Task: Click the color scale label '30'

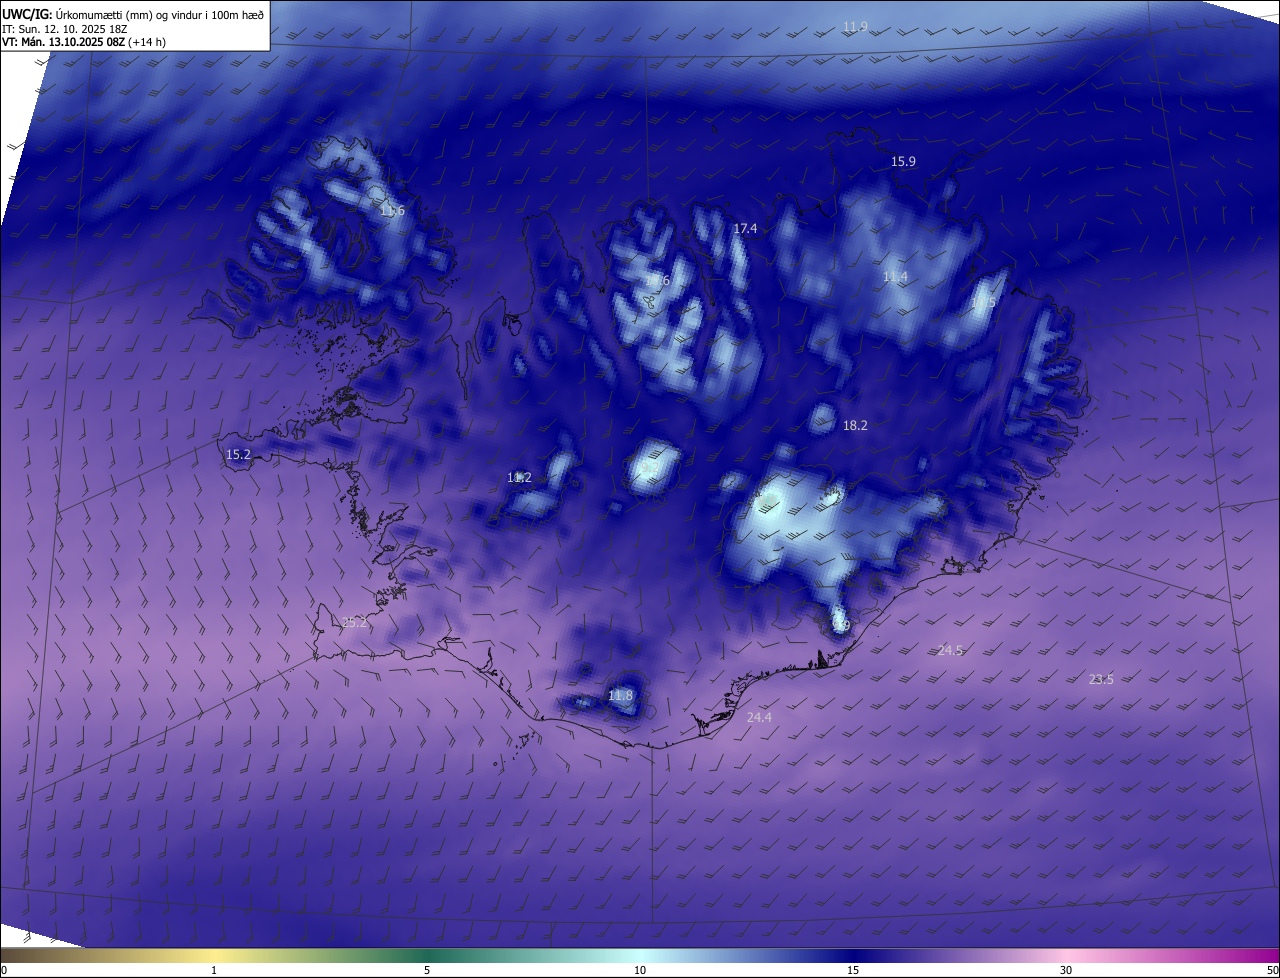Action: 1066,970
